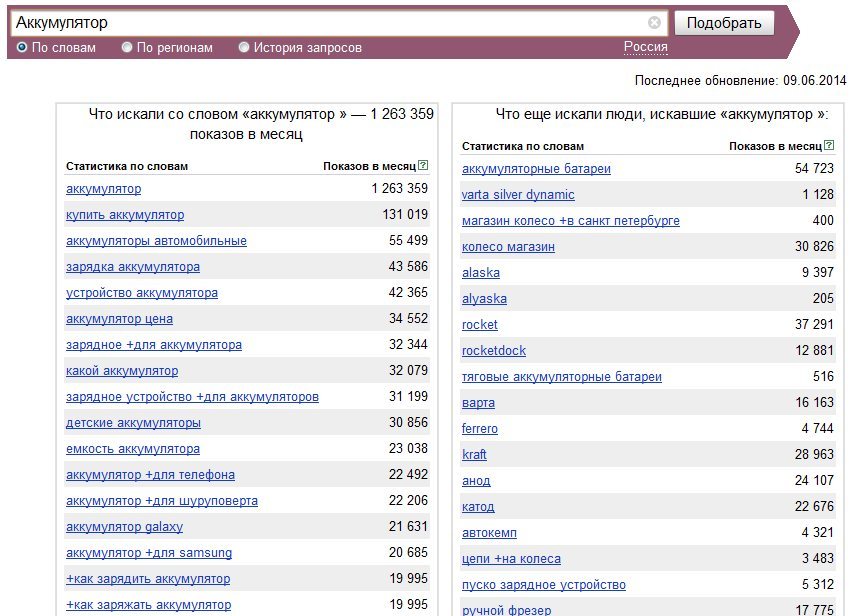
Task: Click the value '43 586' for зарядка аккумулятора
Action: (408, 266)
